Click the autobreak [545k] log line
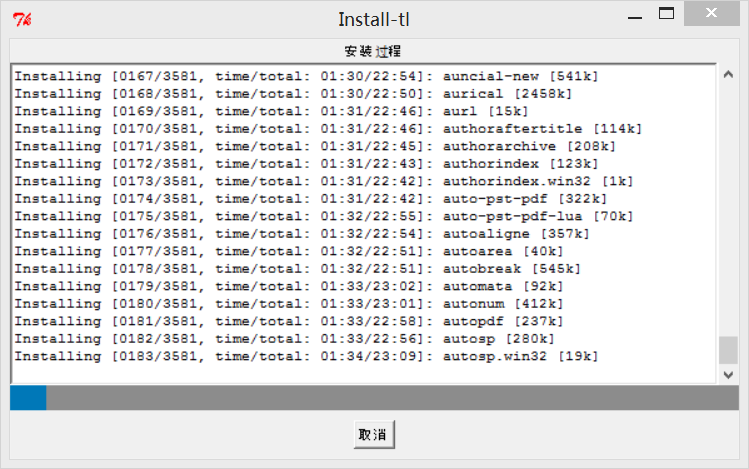 [x=298, y=269]
